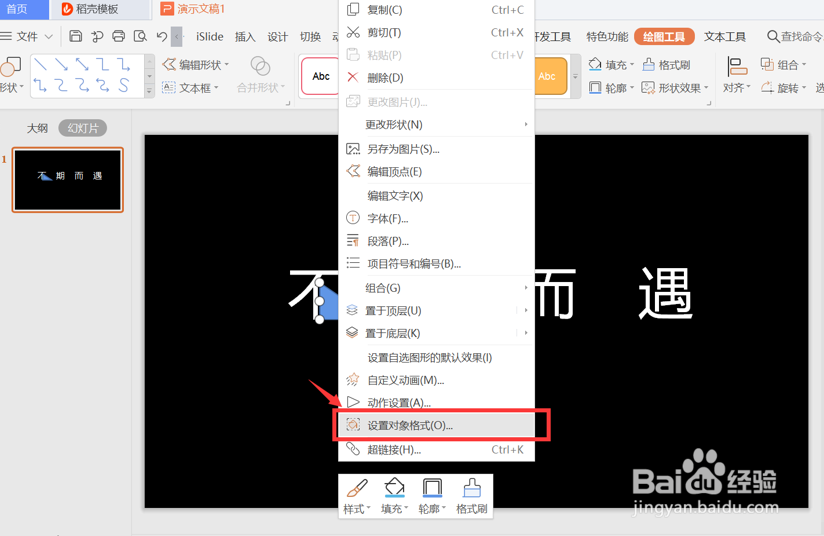Click the character 遇 on the slide
Viewport: 824px width, 536px height.
[666, 293]
